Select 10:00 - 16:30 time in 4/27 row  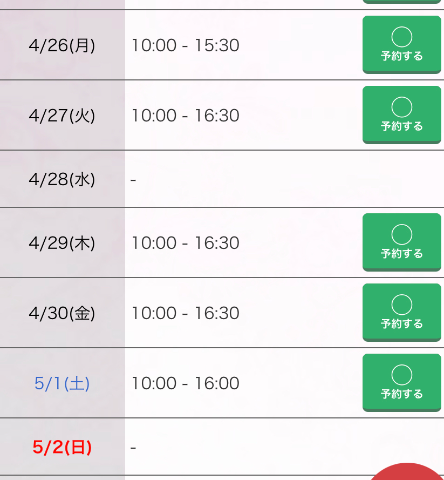click(185, 116)
